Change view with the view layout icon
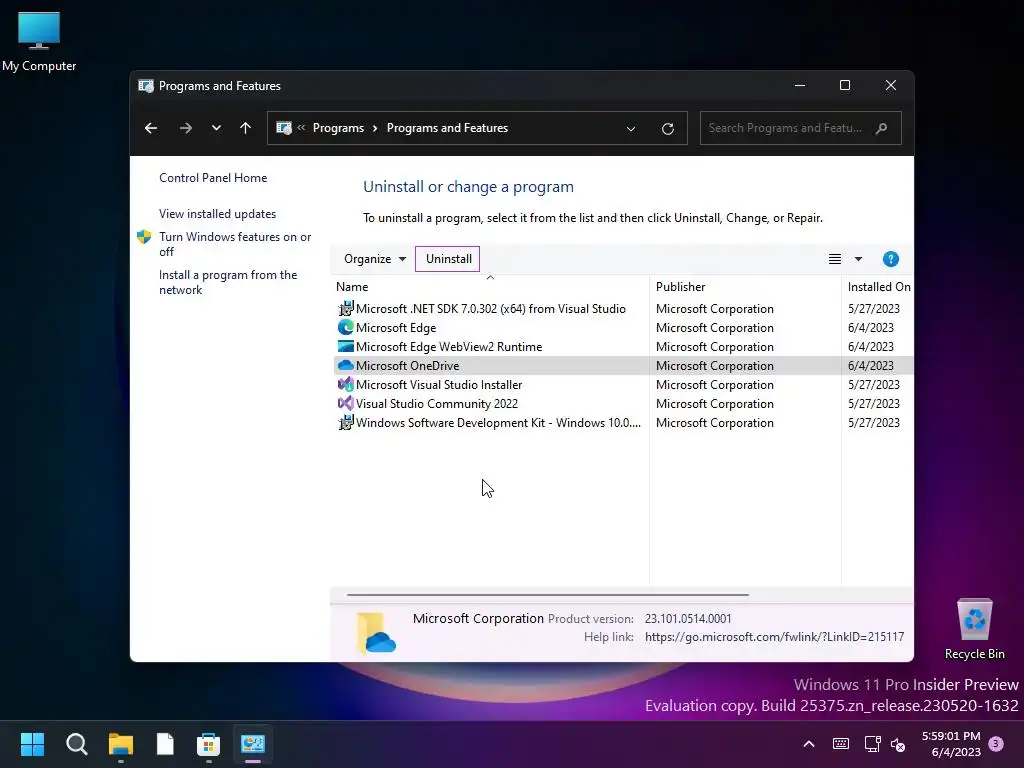1024x768 pixels. click(835, 259)
